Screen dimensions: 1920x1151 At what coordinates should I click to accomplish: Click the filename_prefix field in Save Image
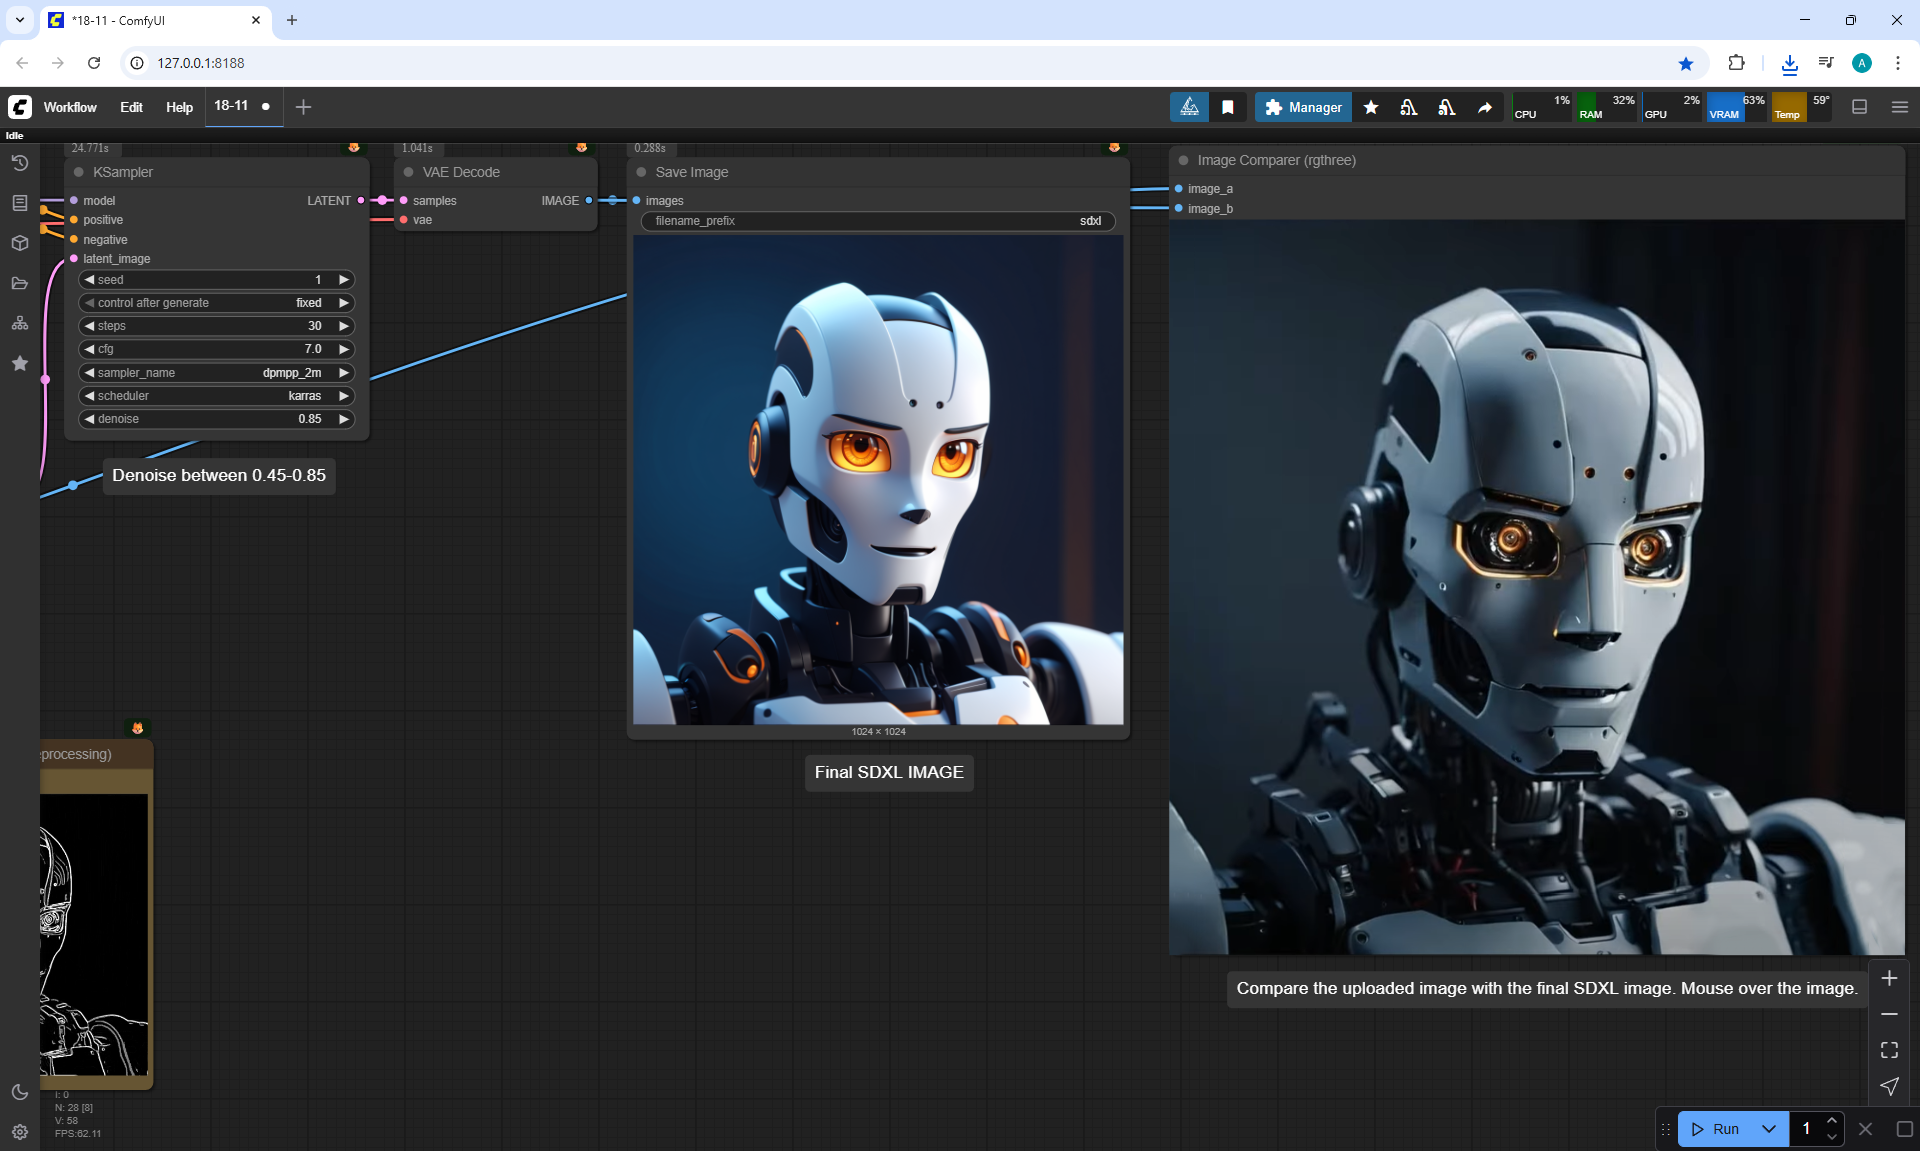coord(877,221)
